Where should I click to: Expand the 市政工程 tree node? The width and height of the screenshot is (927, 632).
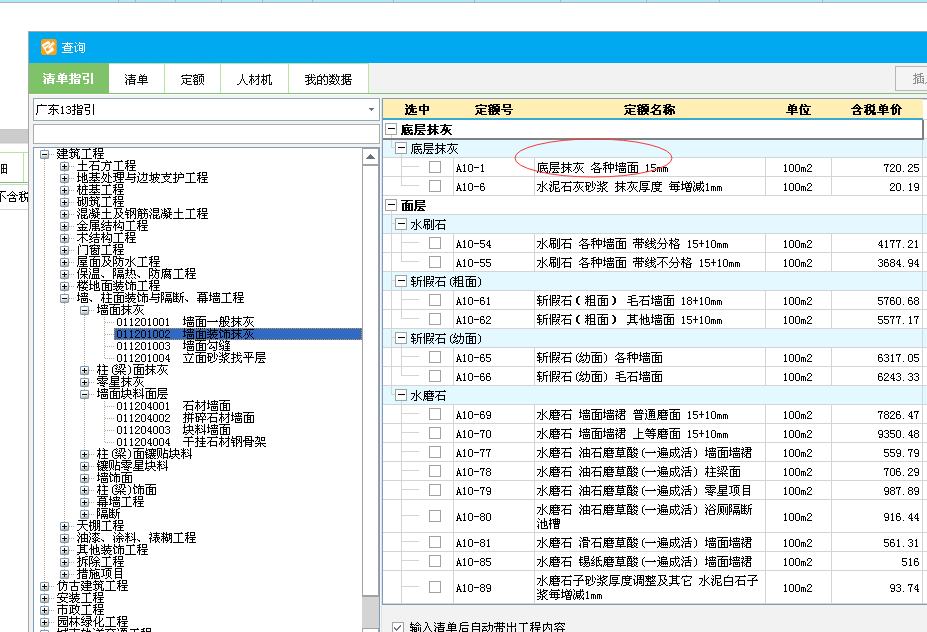coord(44,610)
